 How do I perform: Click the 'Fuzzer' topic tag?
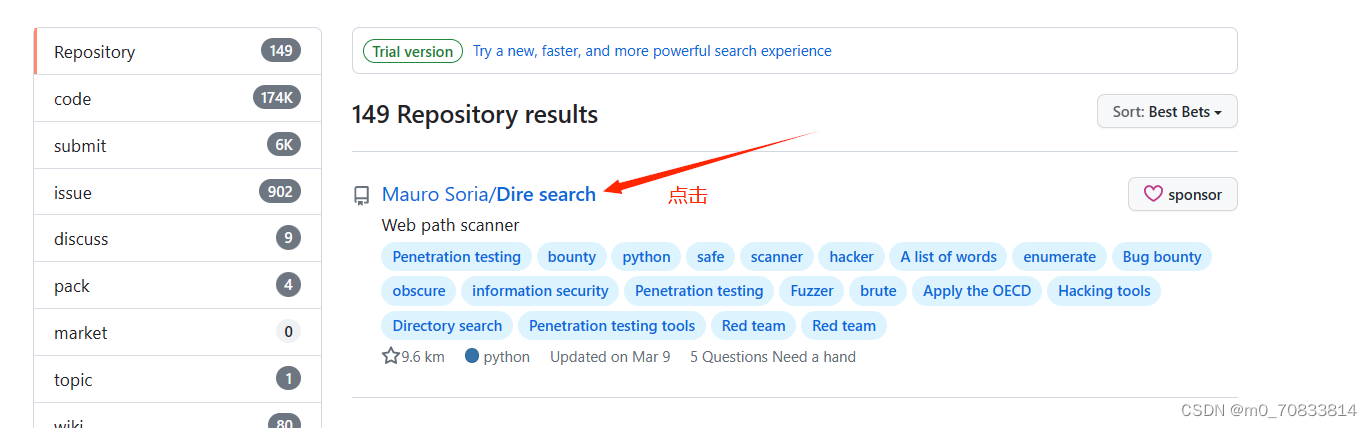point(812,290)
